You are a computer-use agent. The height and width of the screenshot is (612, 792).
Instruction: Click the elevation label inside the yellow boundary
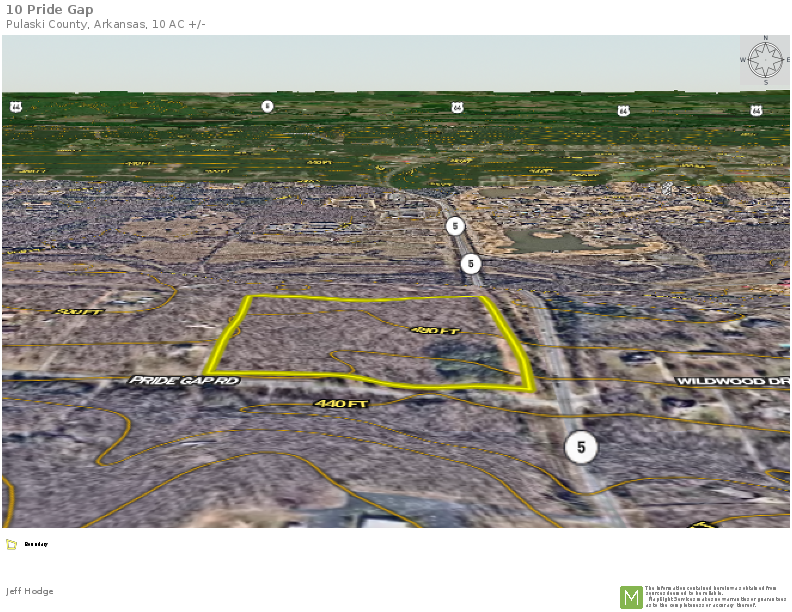coord(434,330)
